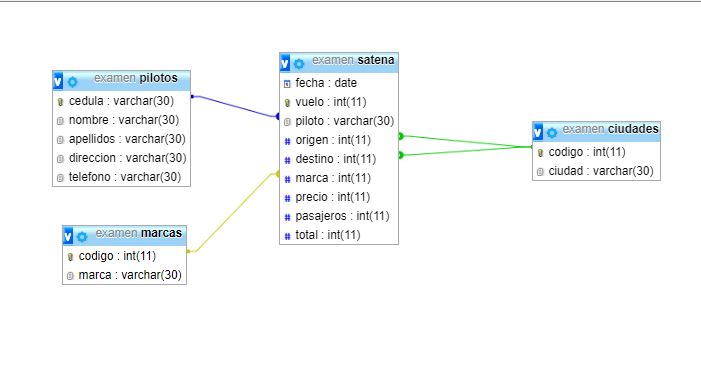Click the green relation endpoint at origen
Screen dimensions: 701x383
coord(401,136)
